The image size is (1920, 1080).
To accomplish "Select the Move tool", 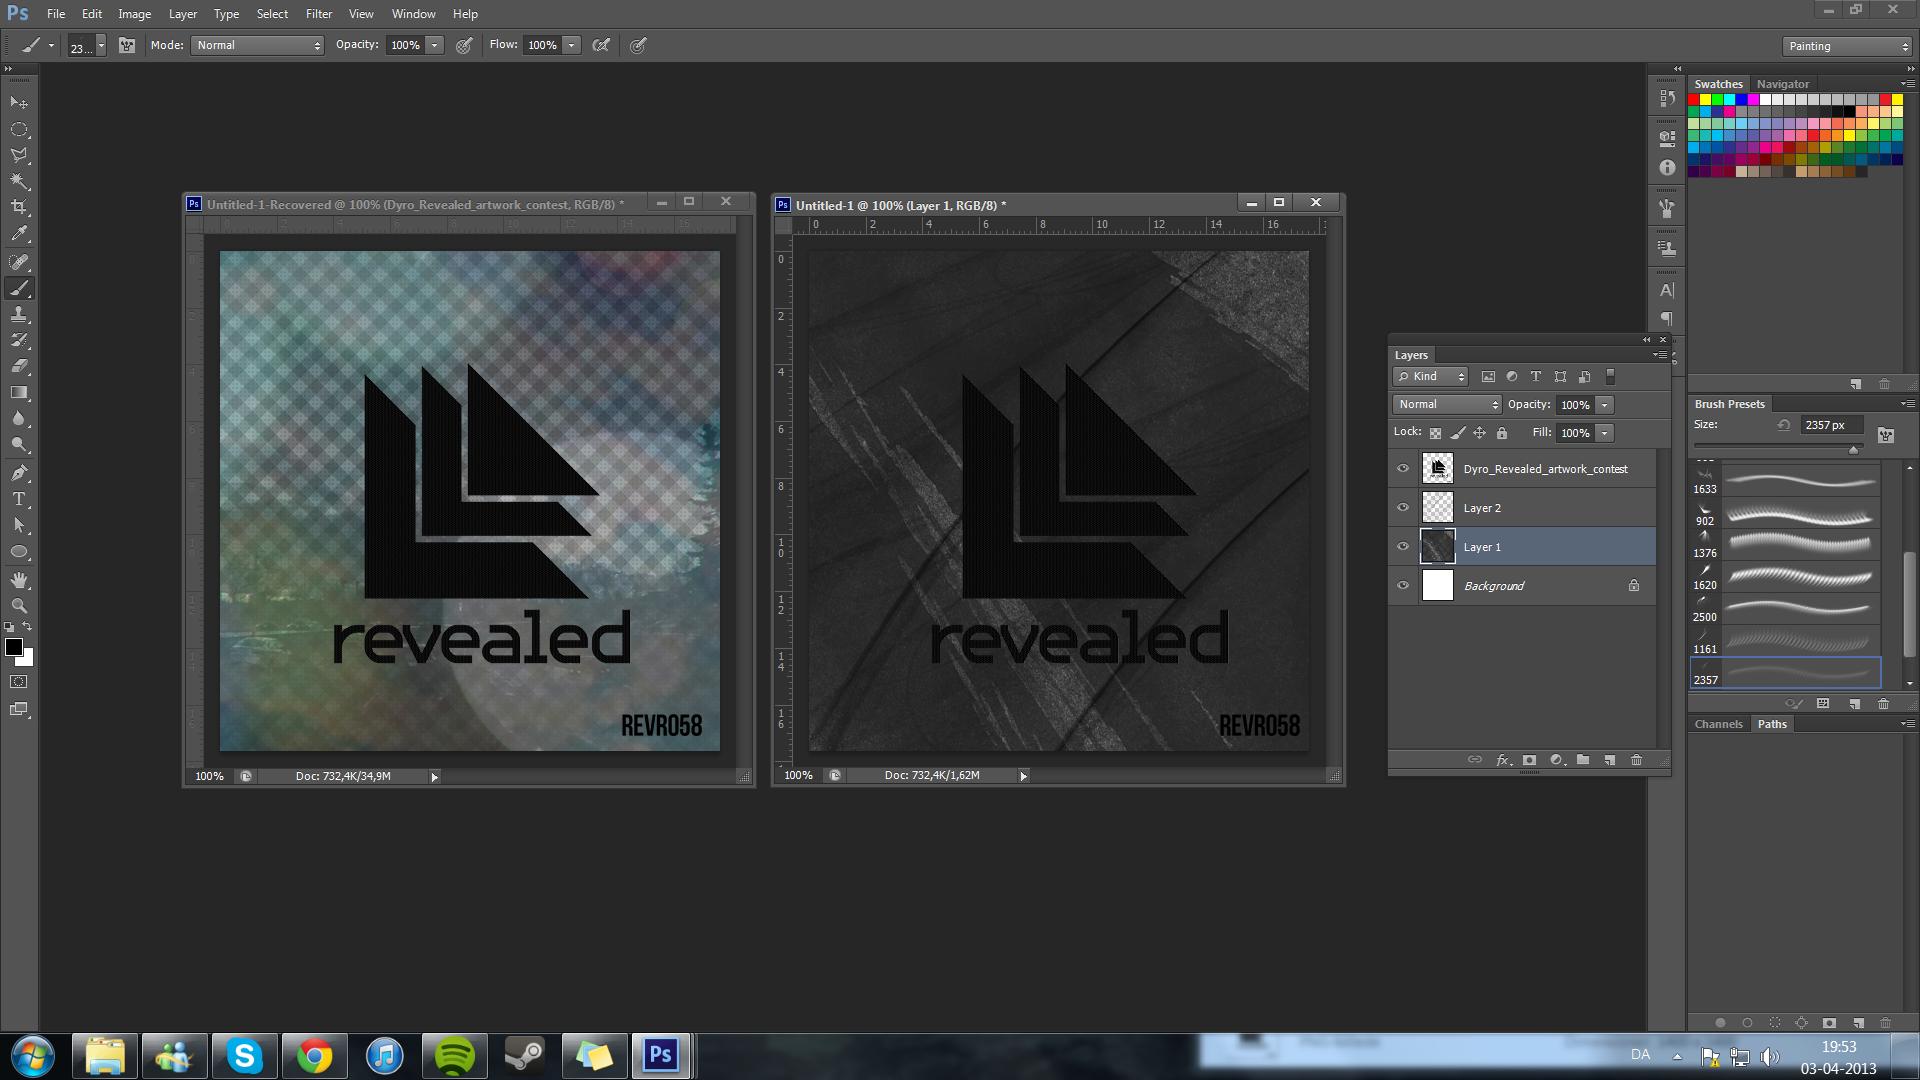I will tap(18, 102).
